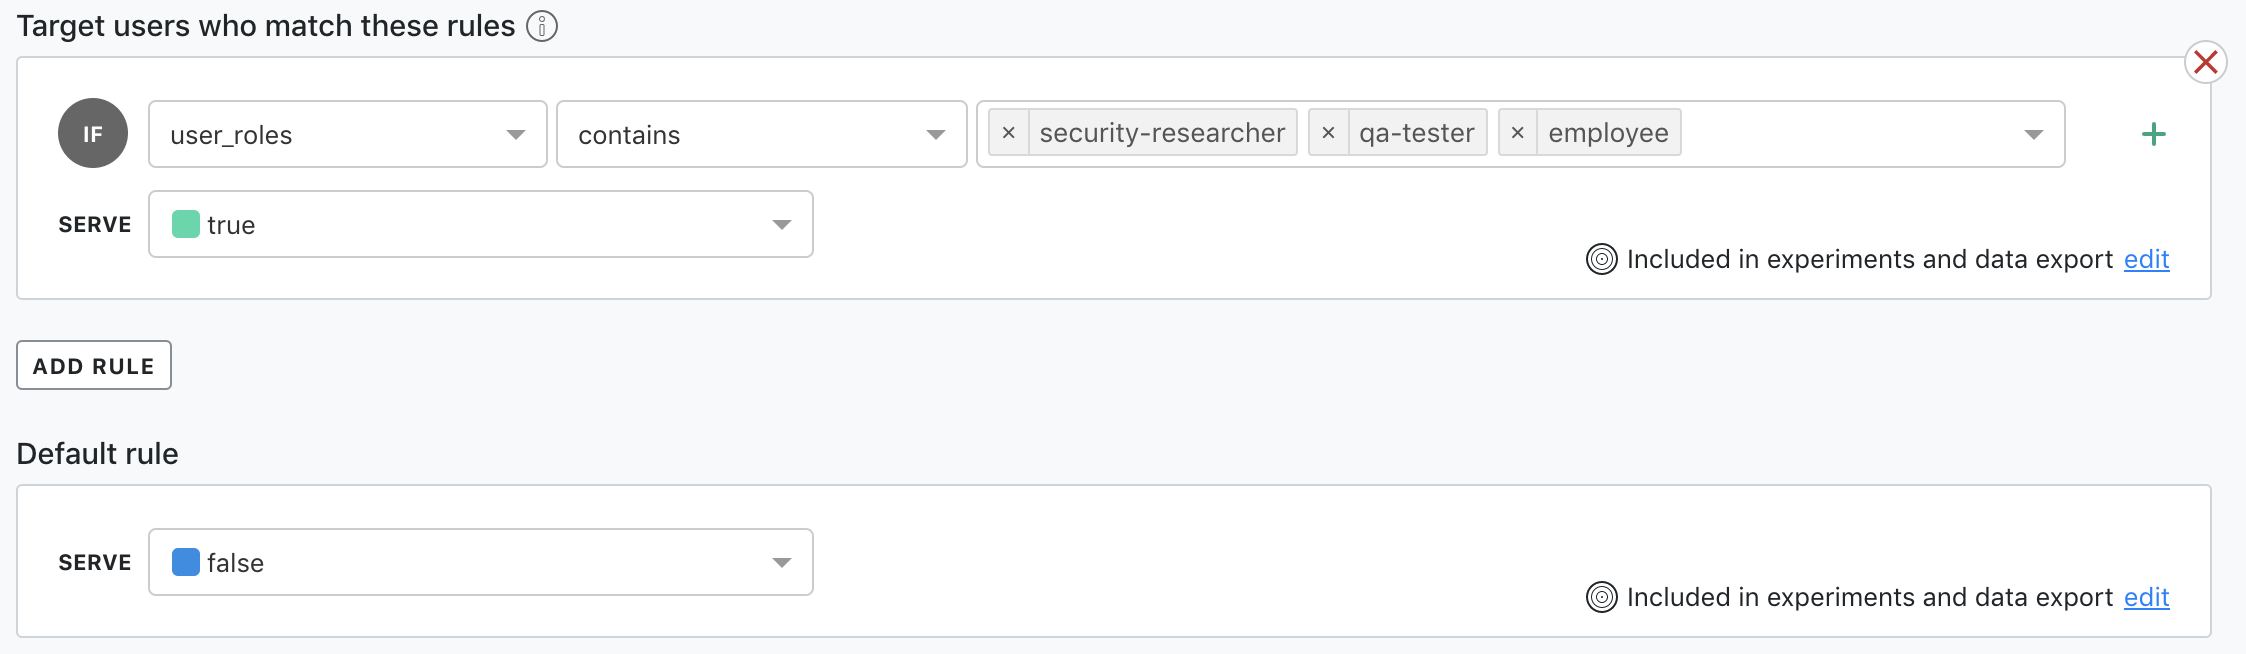2246x654 pixels.
Task: Delete the targeting rule via the red X
Action: [2204, 62]
